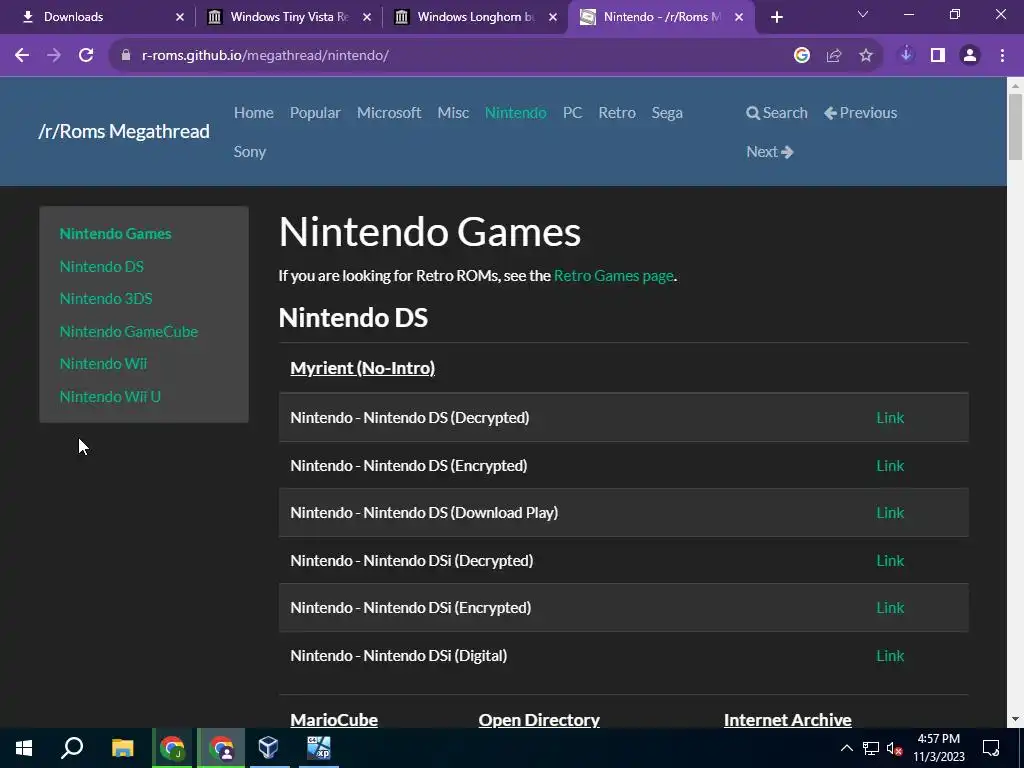Show hidden system tray icons
The image size is (1024, 768).
point(846,748)
